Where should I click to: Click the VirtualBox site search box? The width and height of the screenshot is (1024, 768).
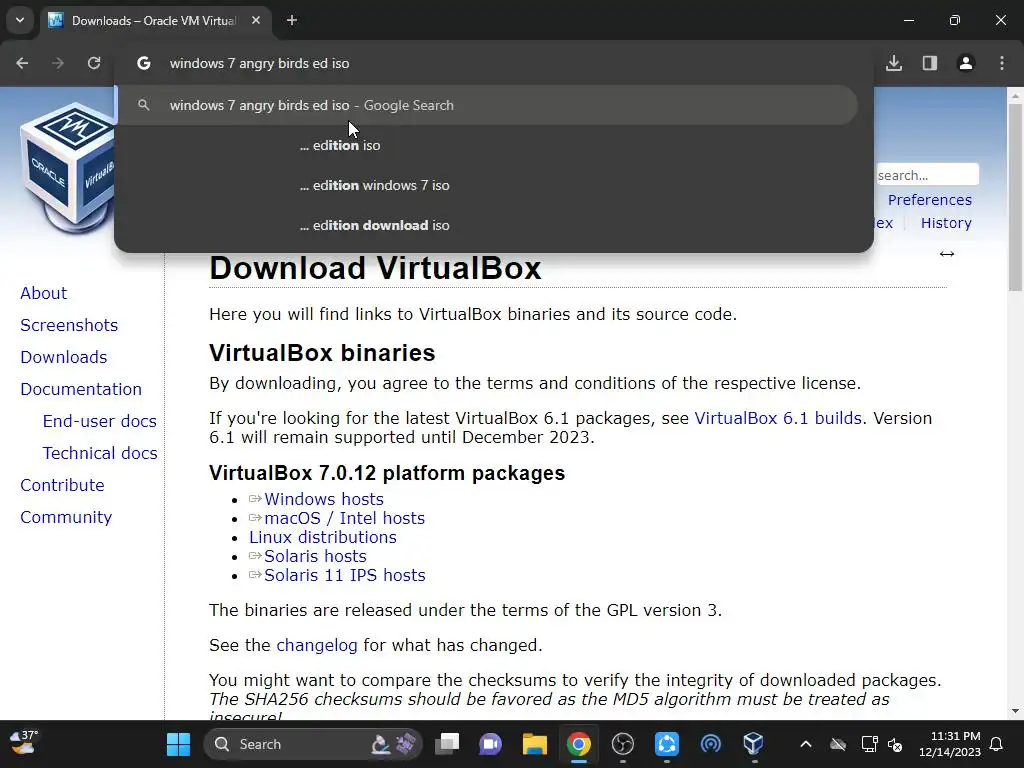tap(927, 175)
